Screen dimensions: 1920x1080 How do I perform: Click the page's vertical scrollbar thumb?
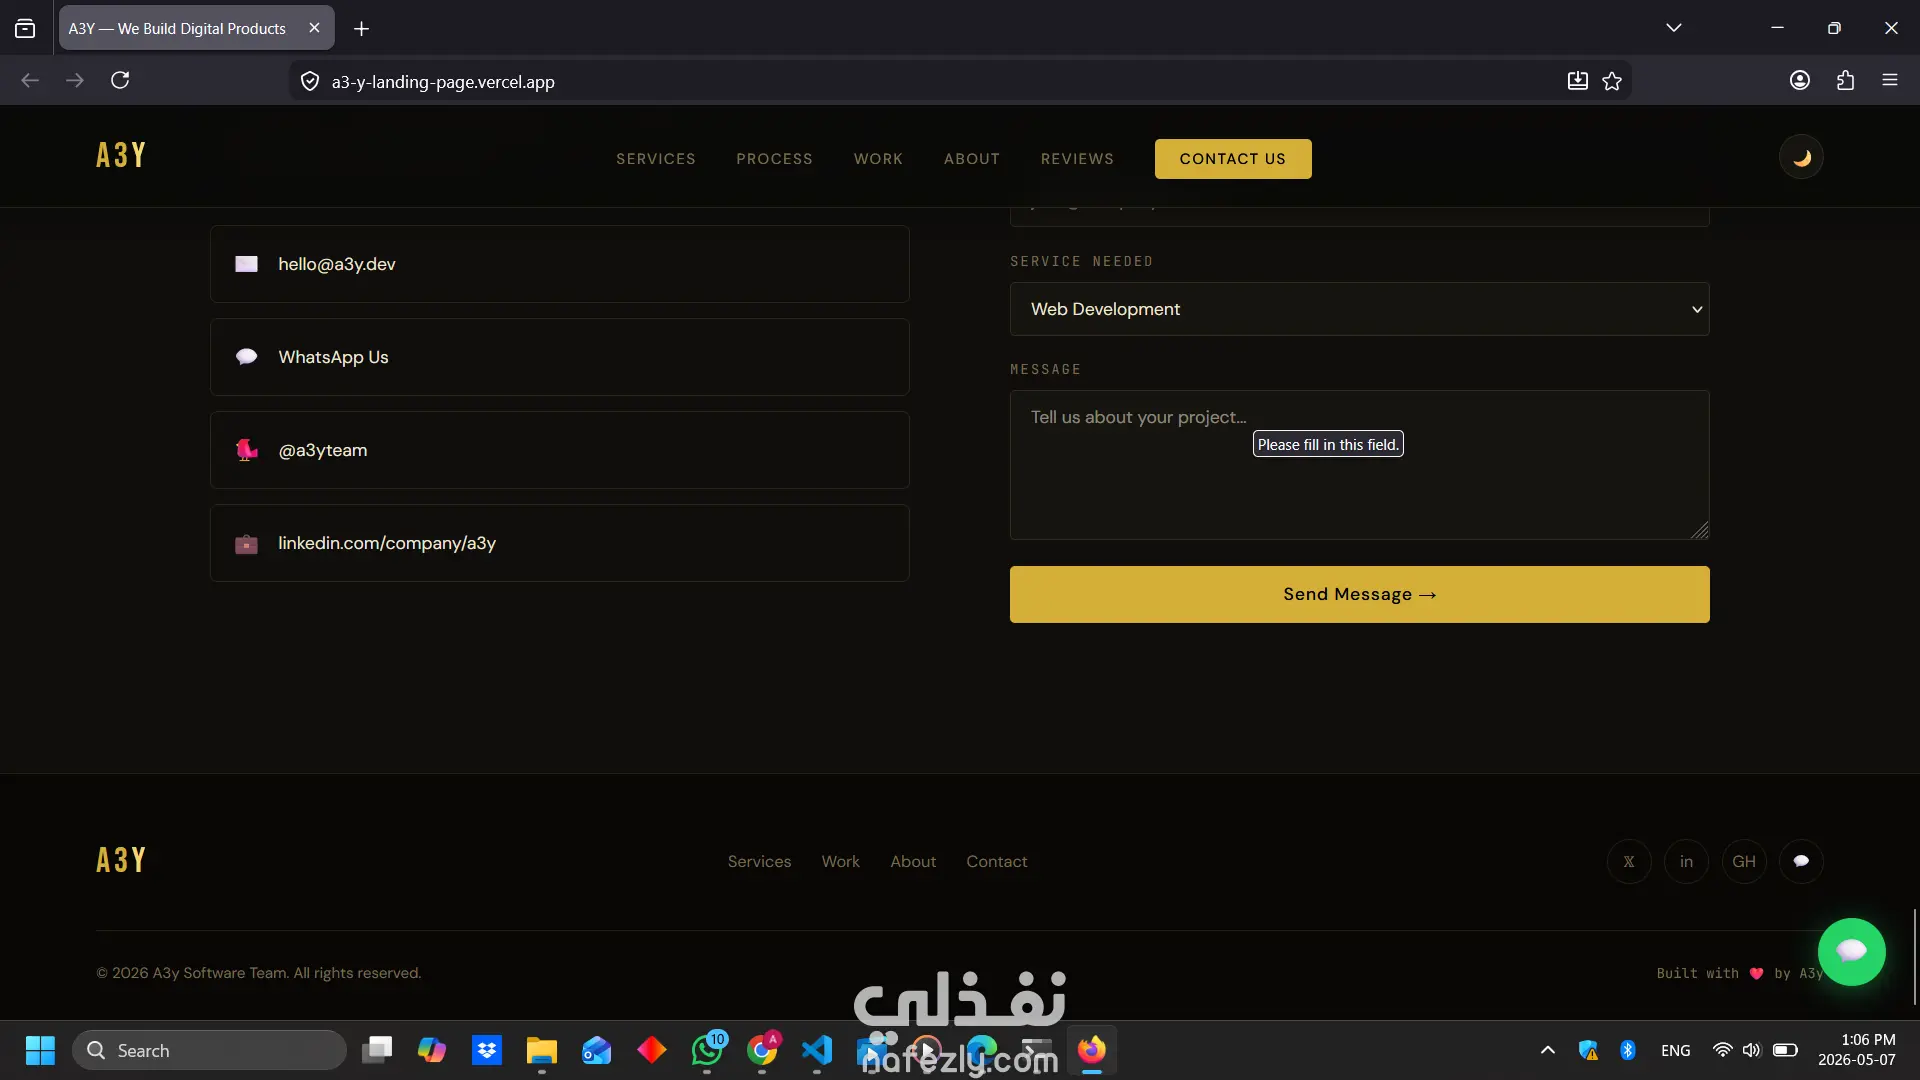click(x=1915, y=957)
